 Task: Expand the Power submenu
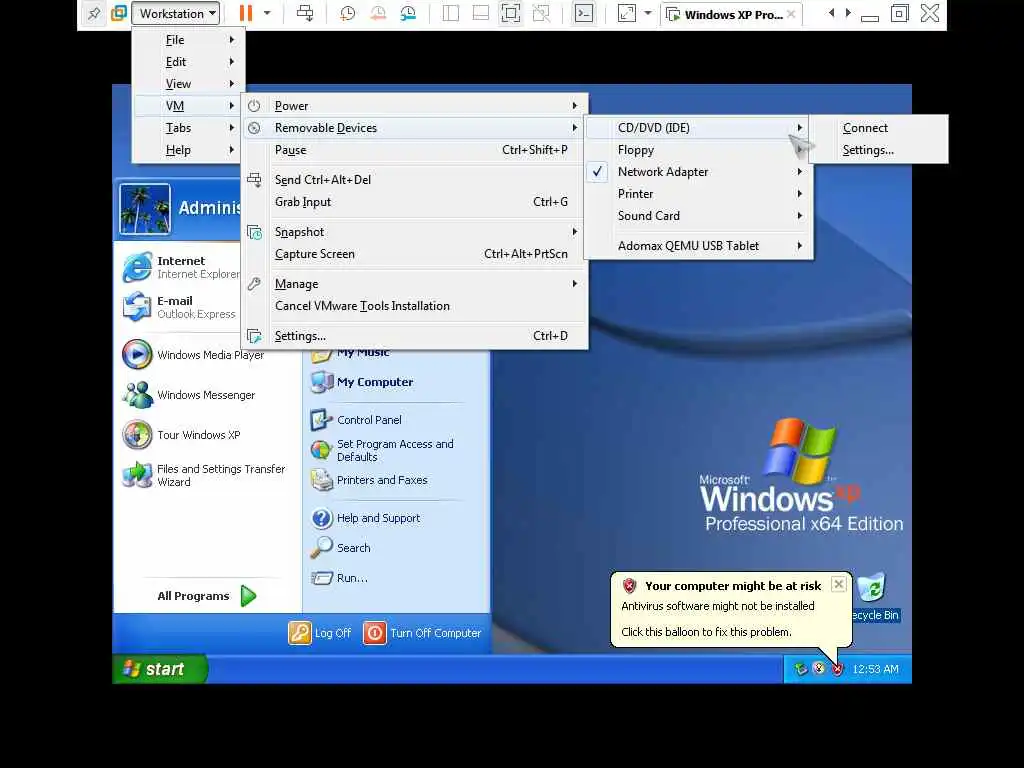coord(415,106)
